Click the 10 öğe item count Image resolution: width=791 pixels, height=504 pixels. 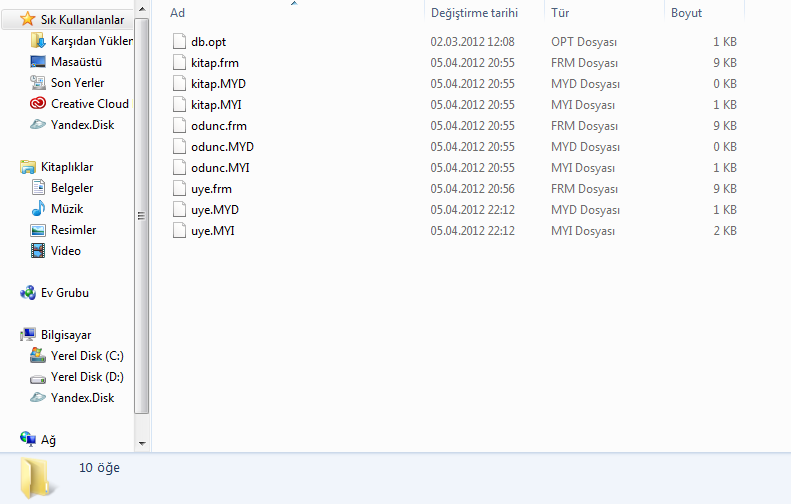[99, 468]
